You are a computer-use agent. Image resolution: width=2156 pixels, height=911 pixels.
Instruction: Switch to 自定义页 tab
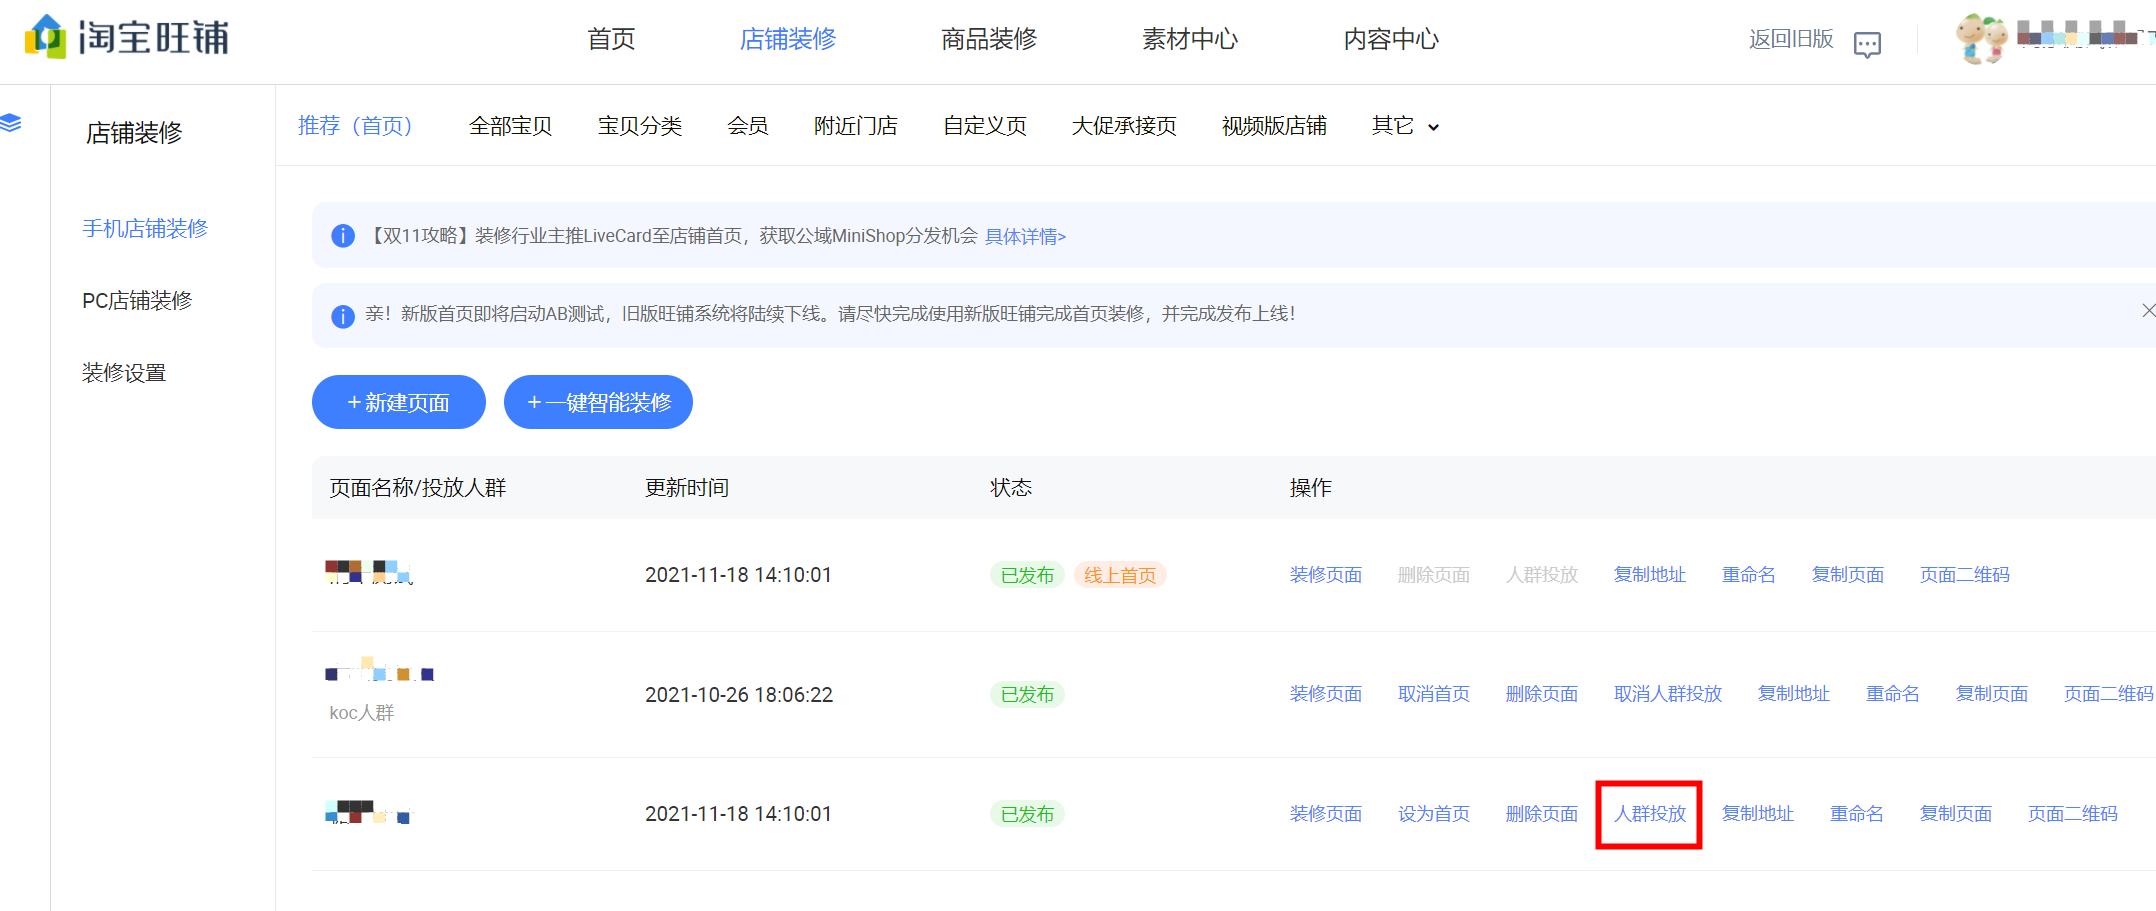point(985,126)
